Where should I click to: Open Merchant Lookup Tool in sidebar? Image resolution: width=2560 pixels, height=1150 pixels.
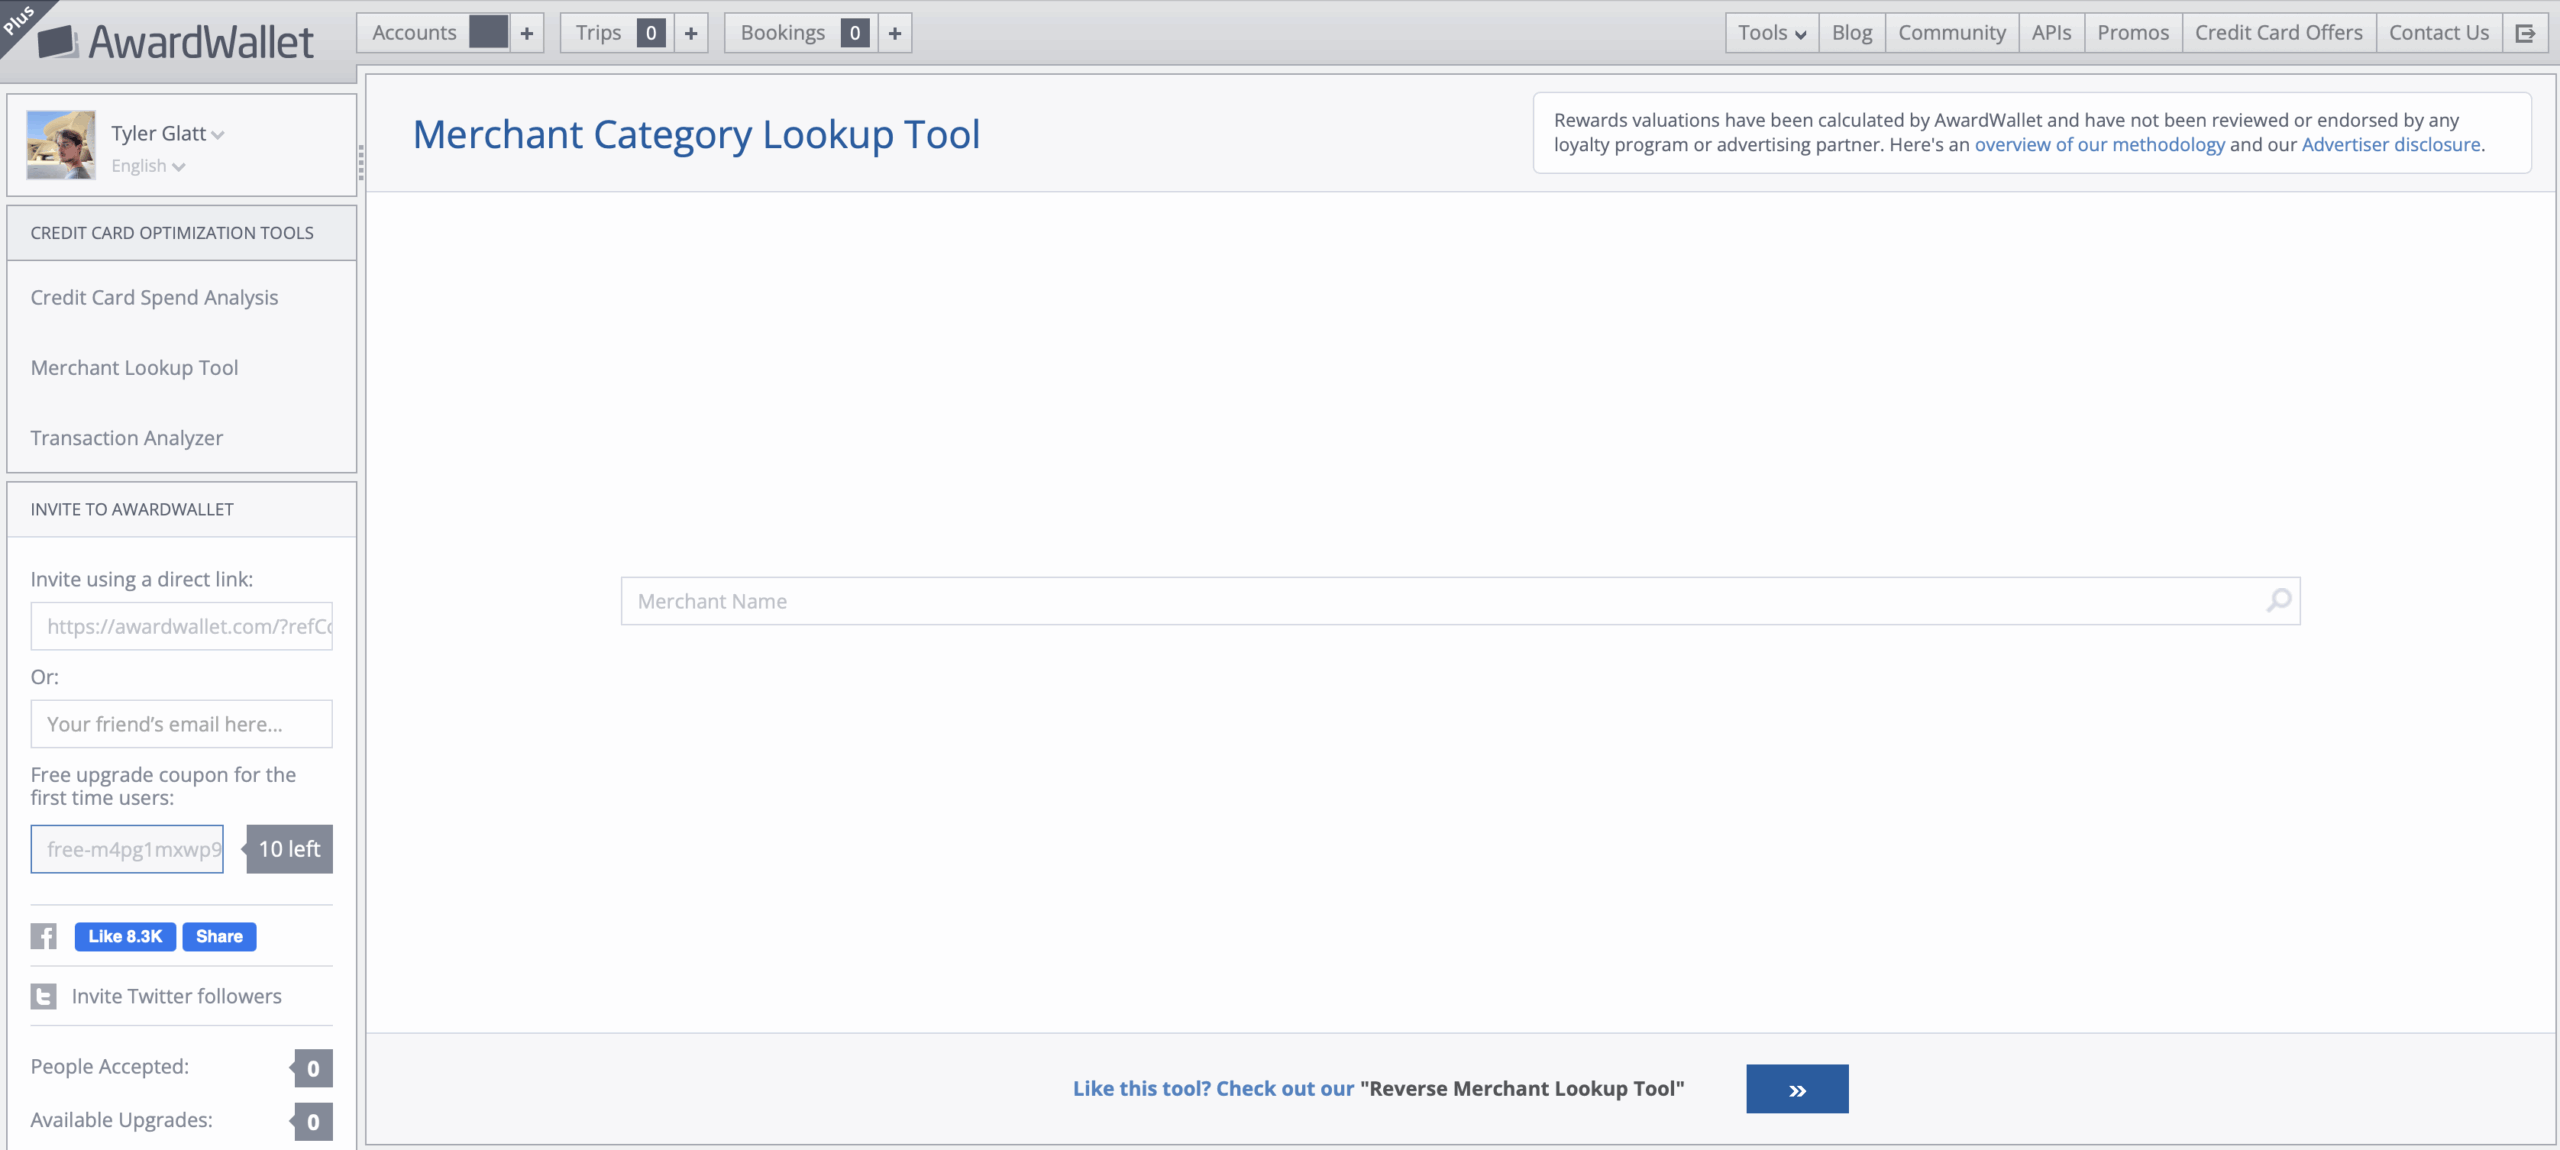(x=134, y=367)
